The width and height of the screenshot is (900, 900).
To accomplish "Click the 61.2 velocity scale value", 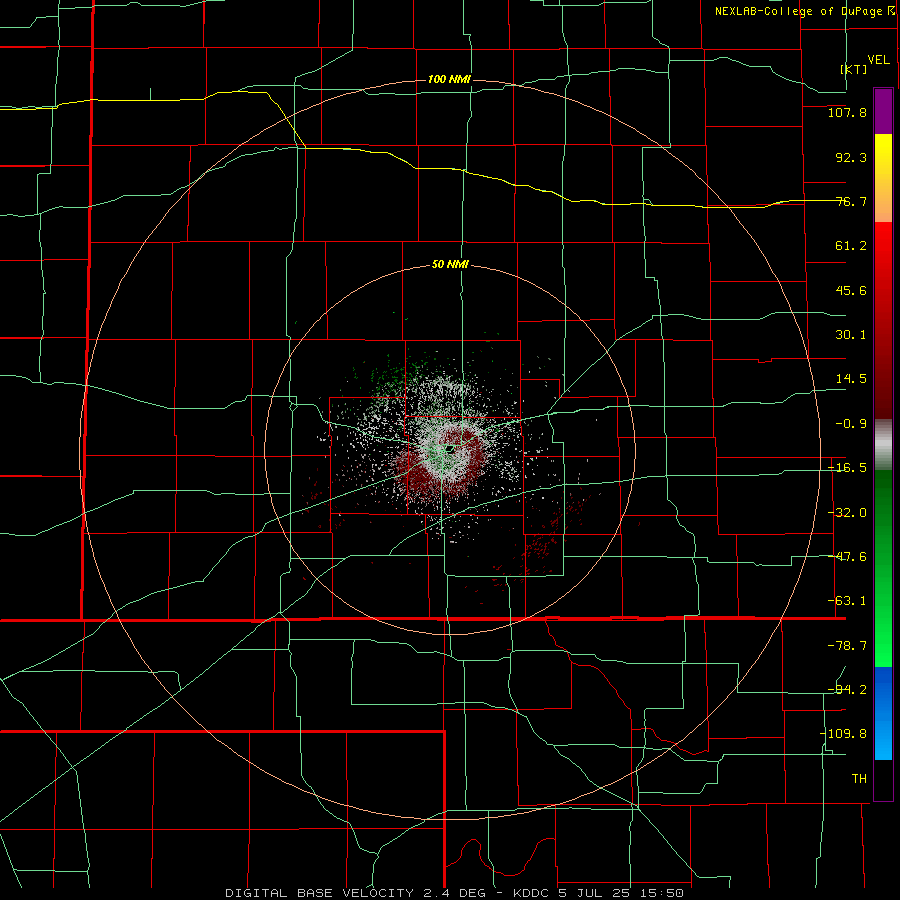I will [x=851, y=246].
